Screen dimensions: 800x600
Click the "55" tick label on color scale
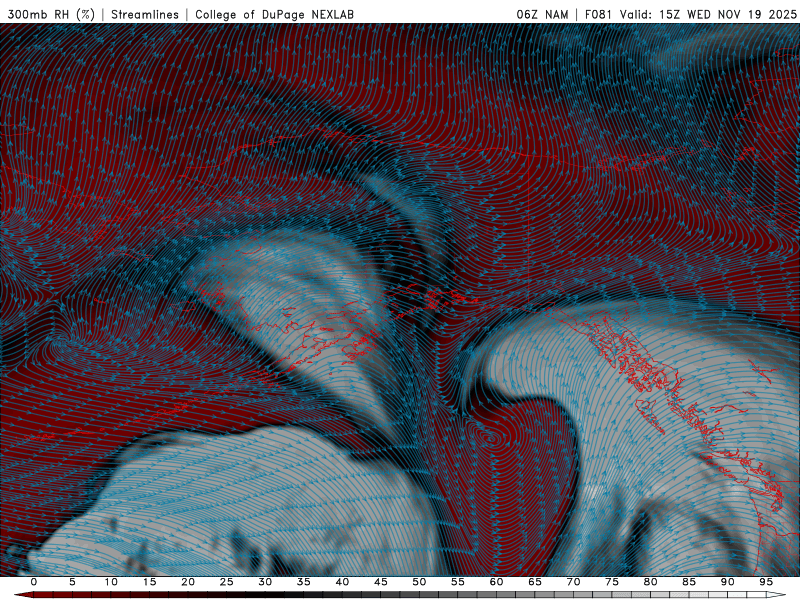(458, 582)
